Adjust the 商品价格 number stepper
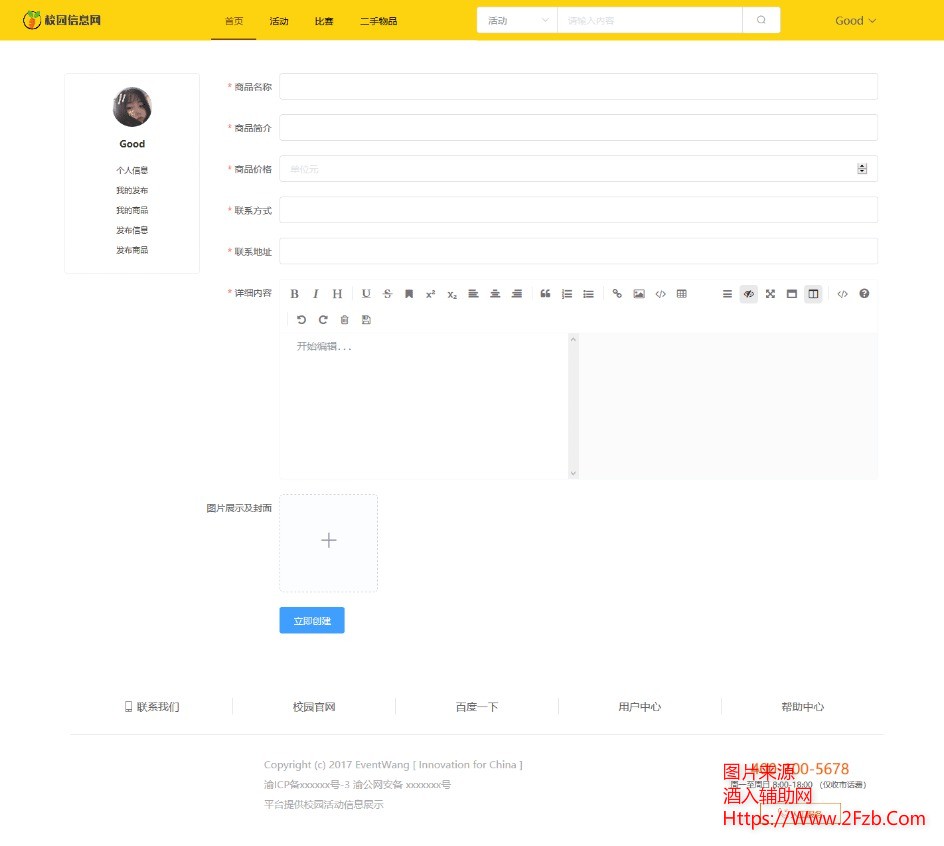 point(862,169)
